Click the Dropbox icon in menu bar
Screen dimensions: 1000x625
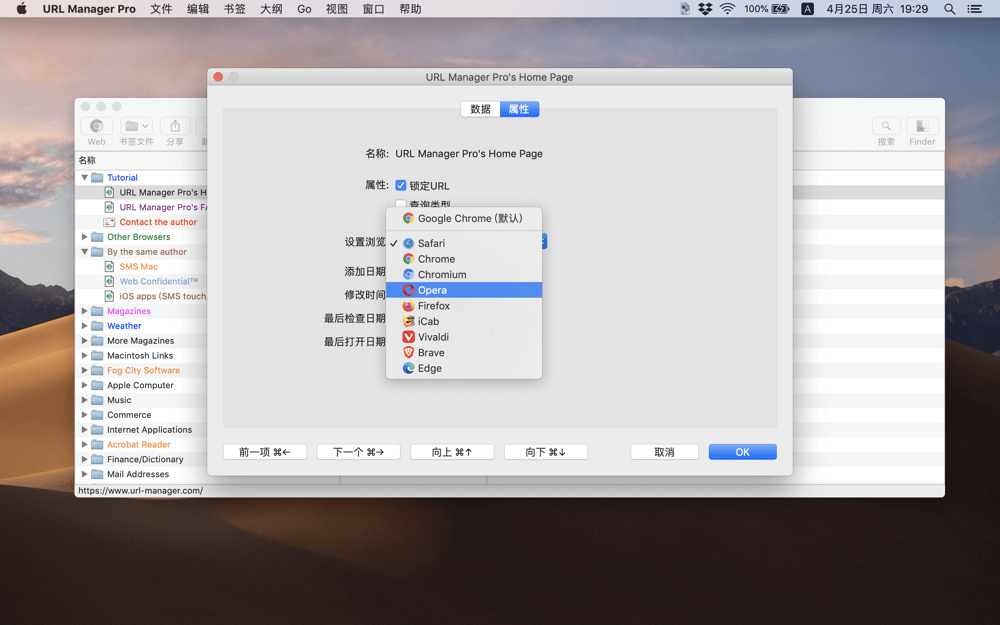pos(705,9)
